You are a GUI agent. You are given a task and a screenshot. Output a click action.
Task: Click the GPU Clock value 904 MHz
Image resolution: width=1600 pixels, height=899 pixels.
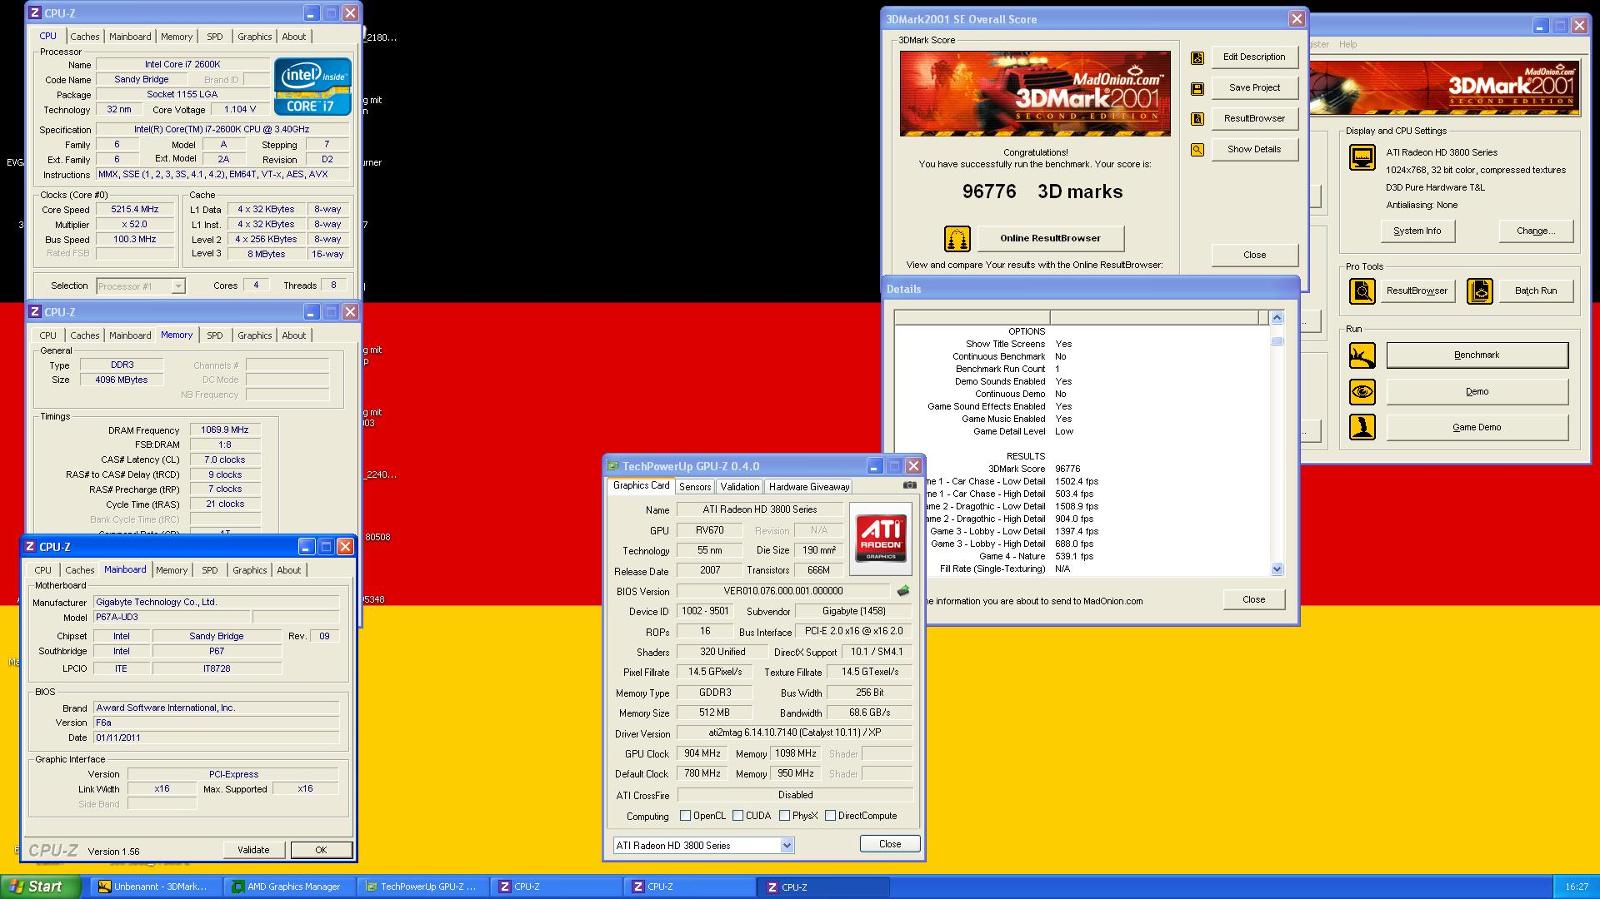(702, 754)
